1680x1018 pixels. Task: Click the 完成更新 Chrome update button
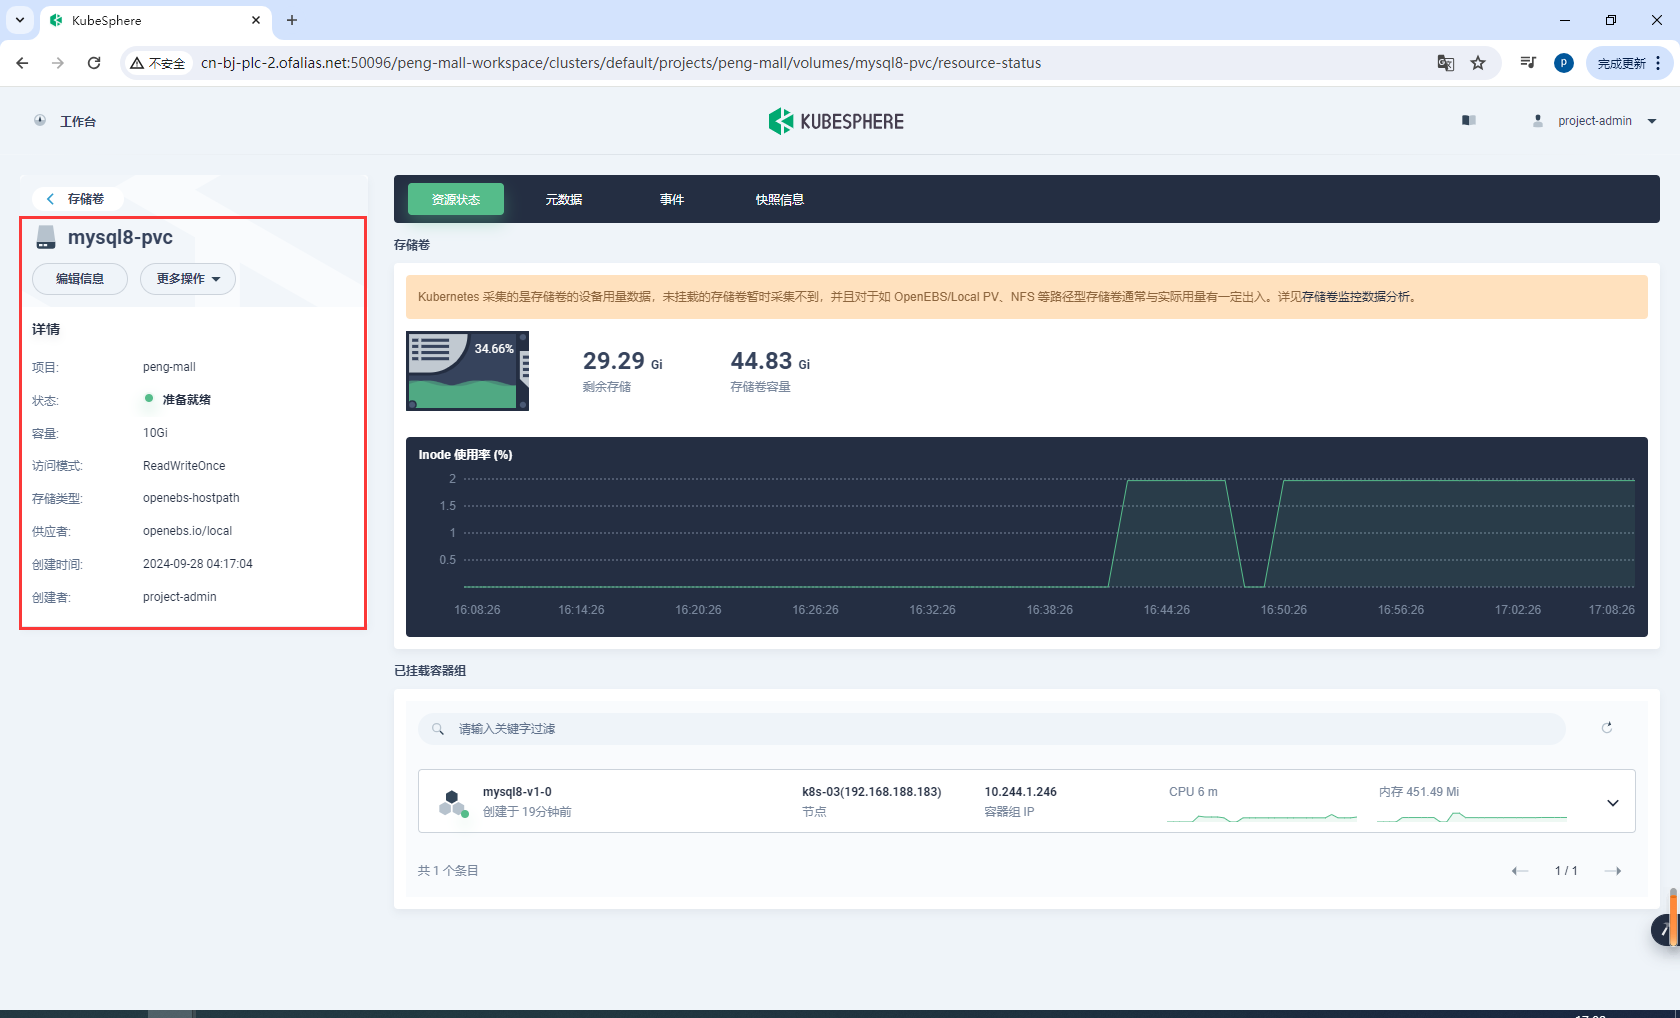(x=1629, y=63)
